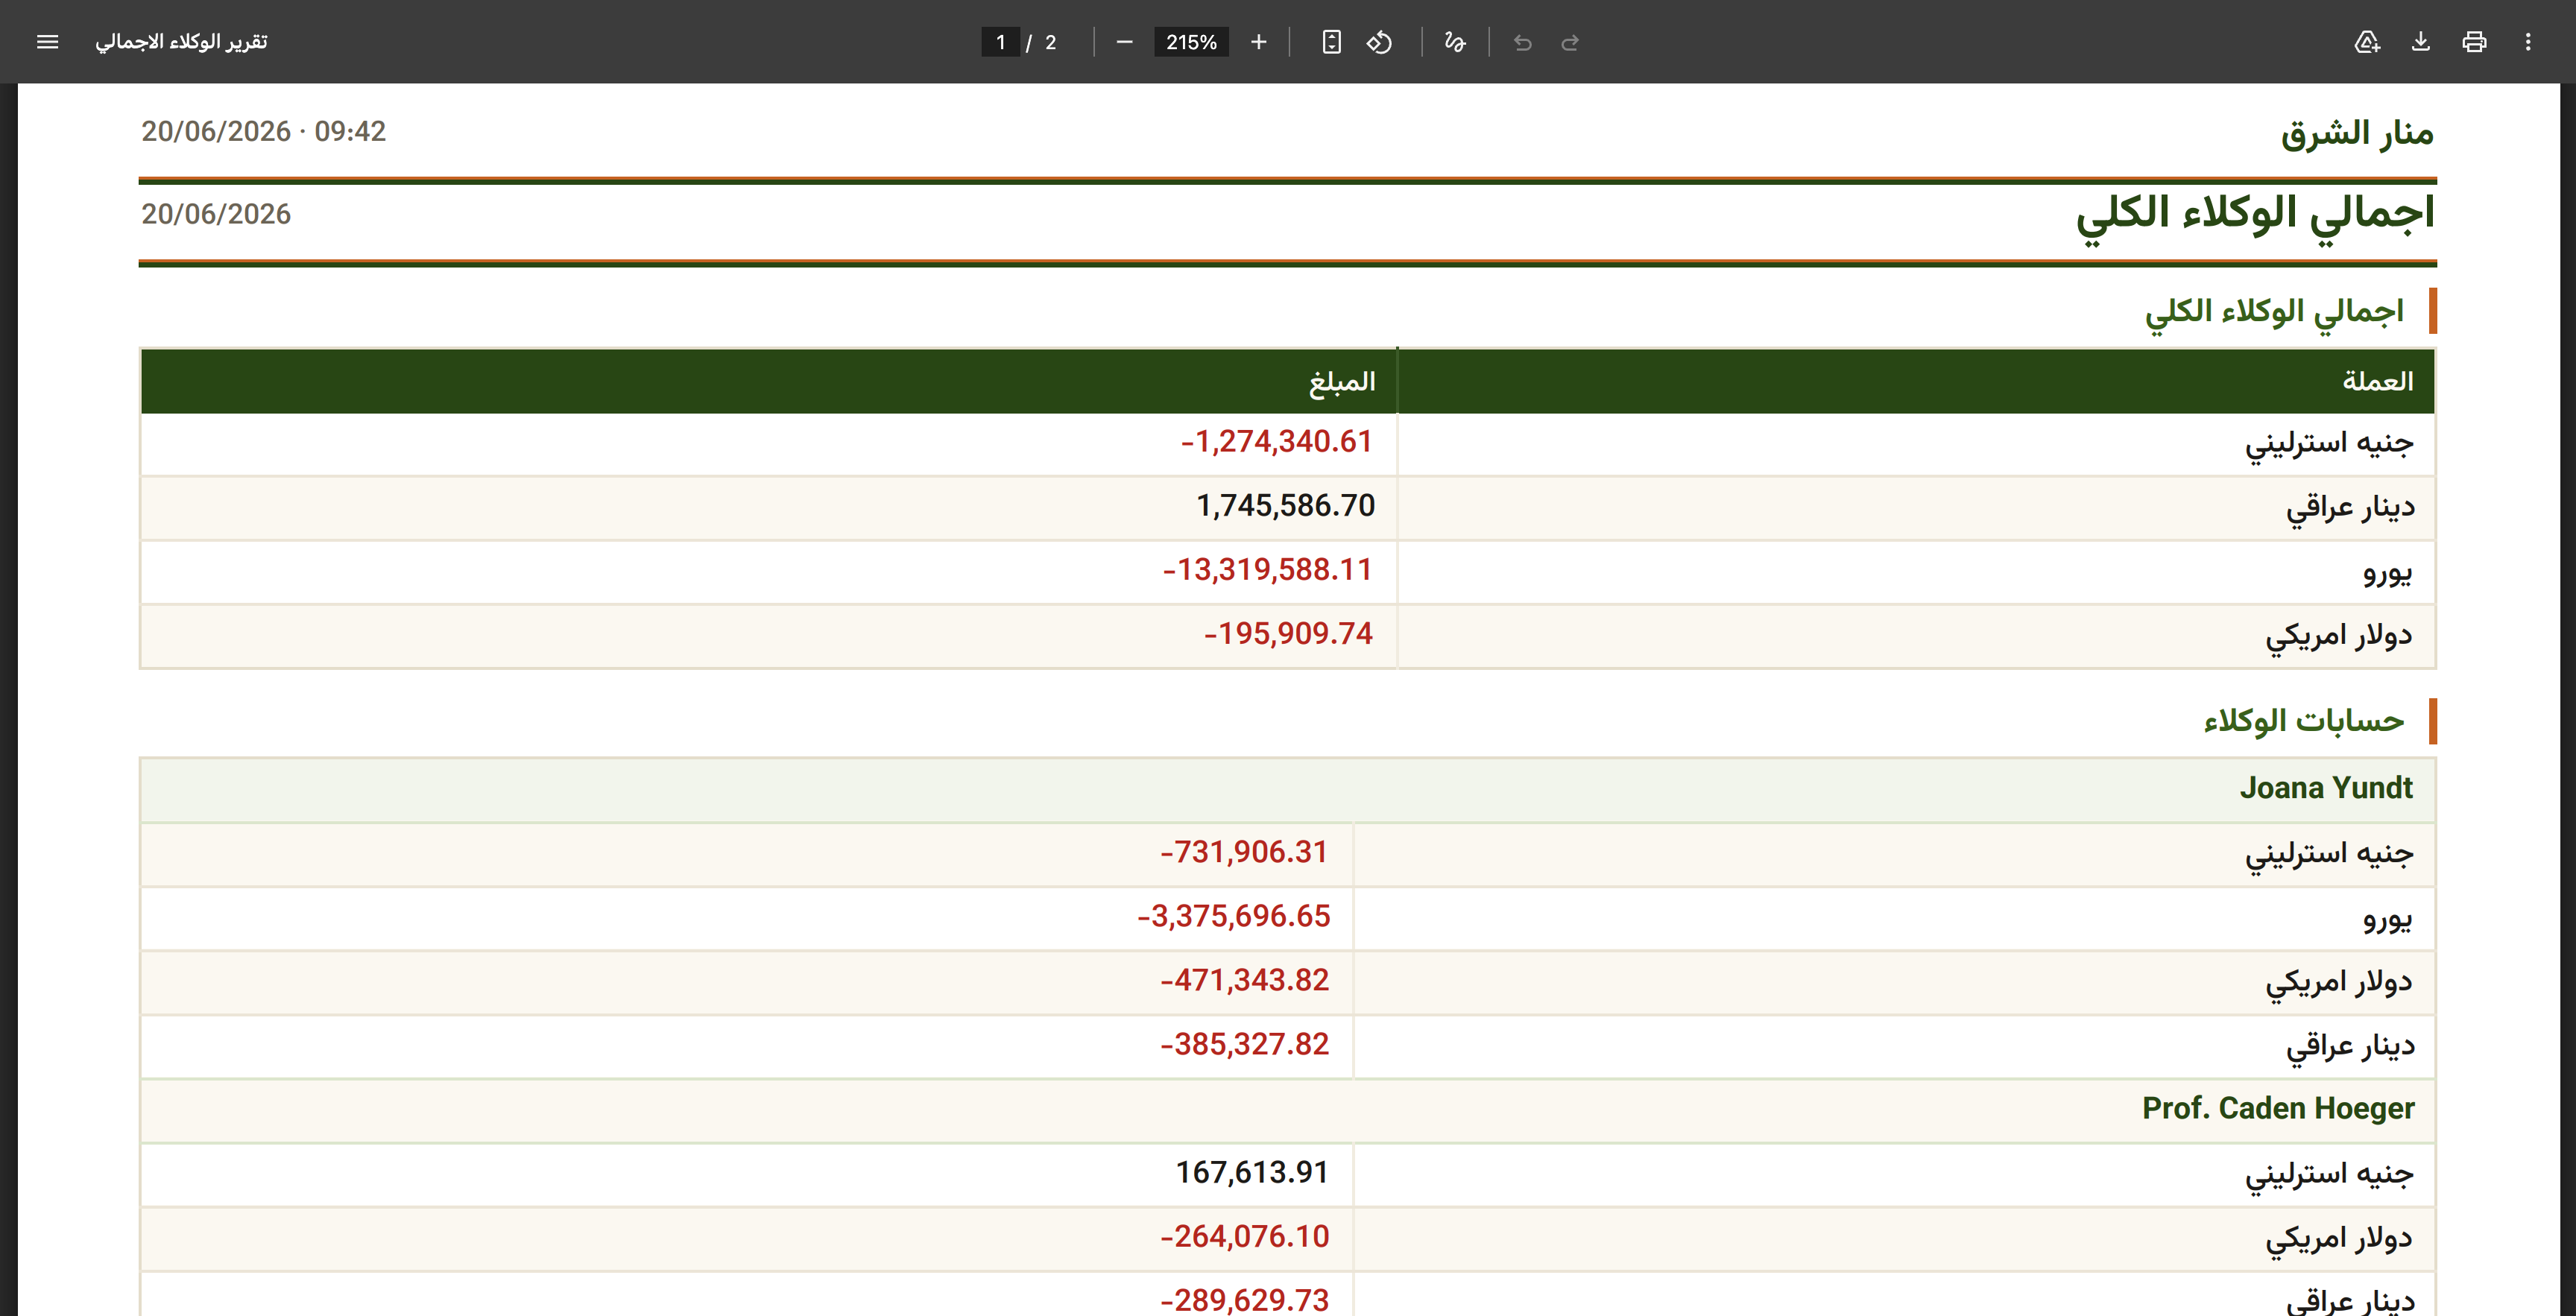Open the sidebar hamburger menu
2576x1316 pixels.
pyautogui.click(x=47, y=42)
